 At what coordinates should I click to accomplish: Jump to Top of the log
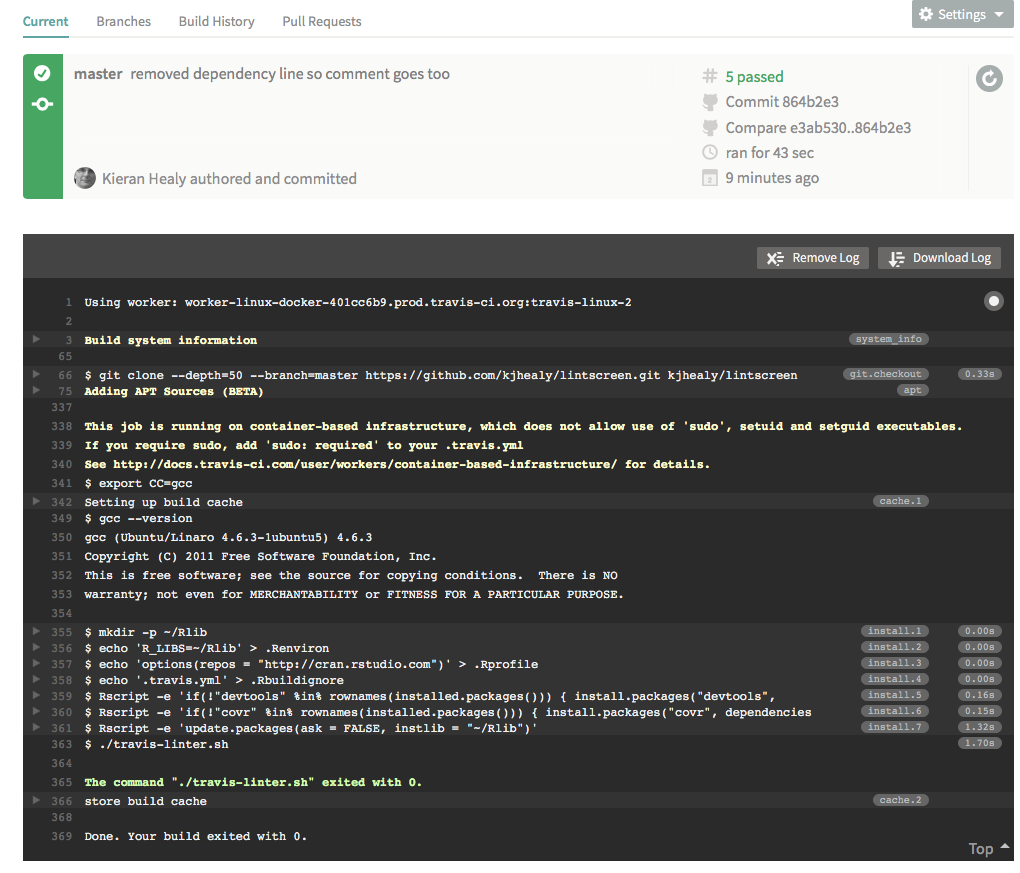pos(988,848)
